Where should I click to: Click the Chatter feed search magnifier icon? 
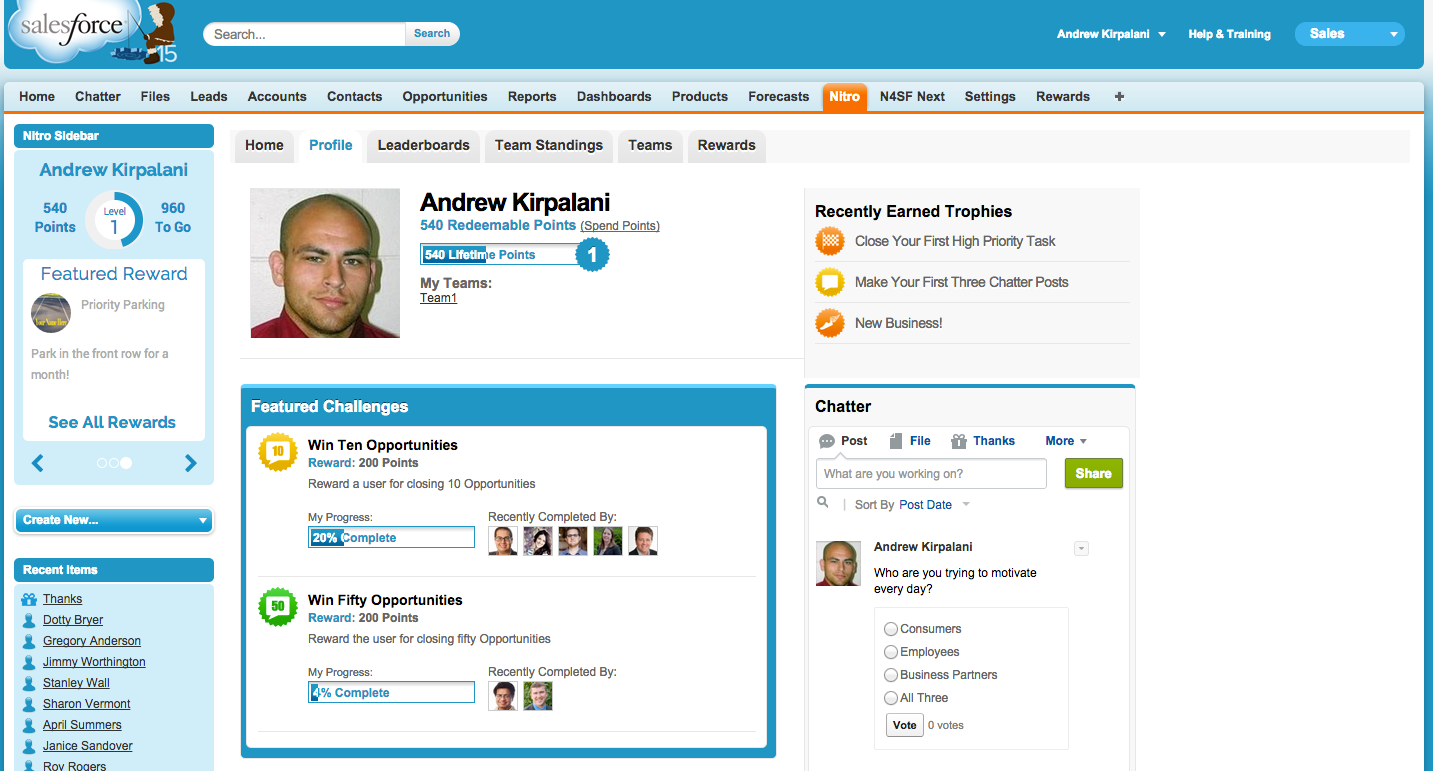tap(823, 503)
